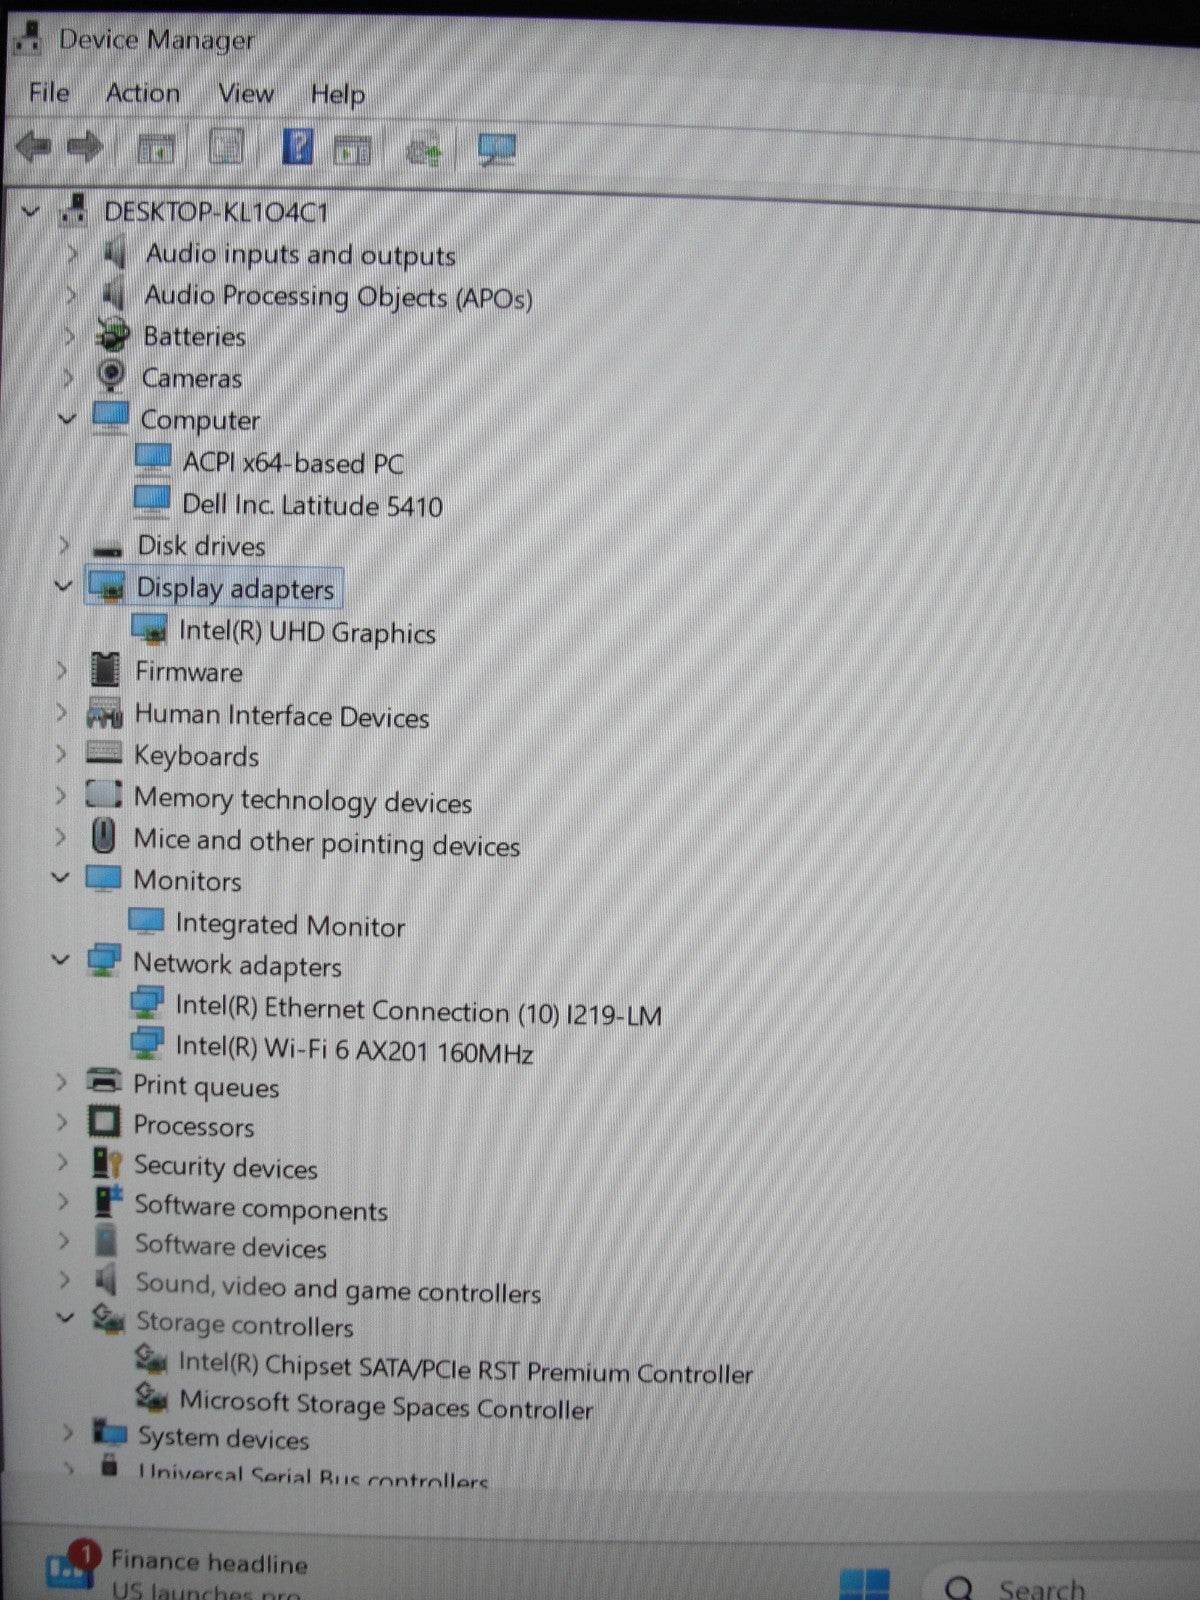Click the Back arrow toolbar icon
Viewport: 1200px width, 1600px height.
coord(33,147)
